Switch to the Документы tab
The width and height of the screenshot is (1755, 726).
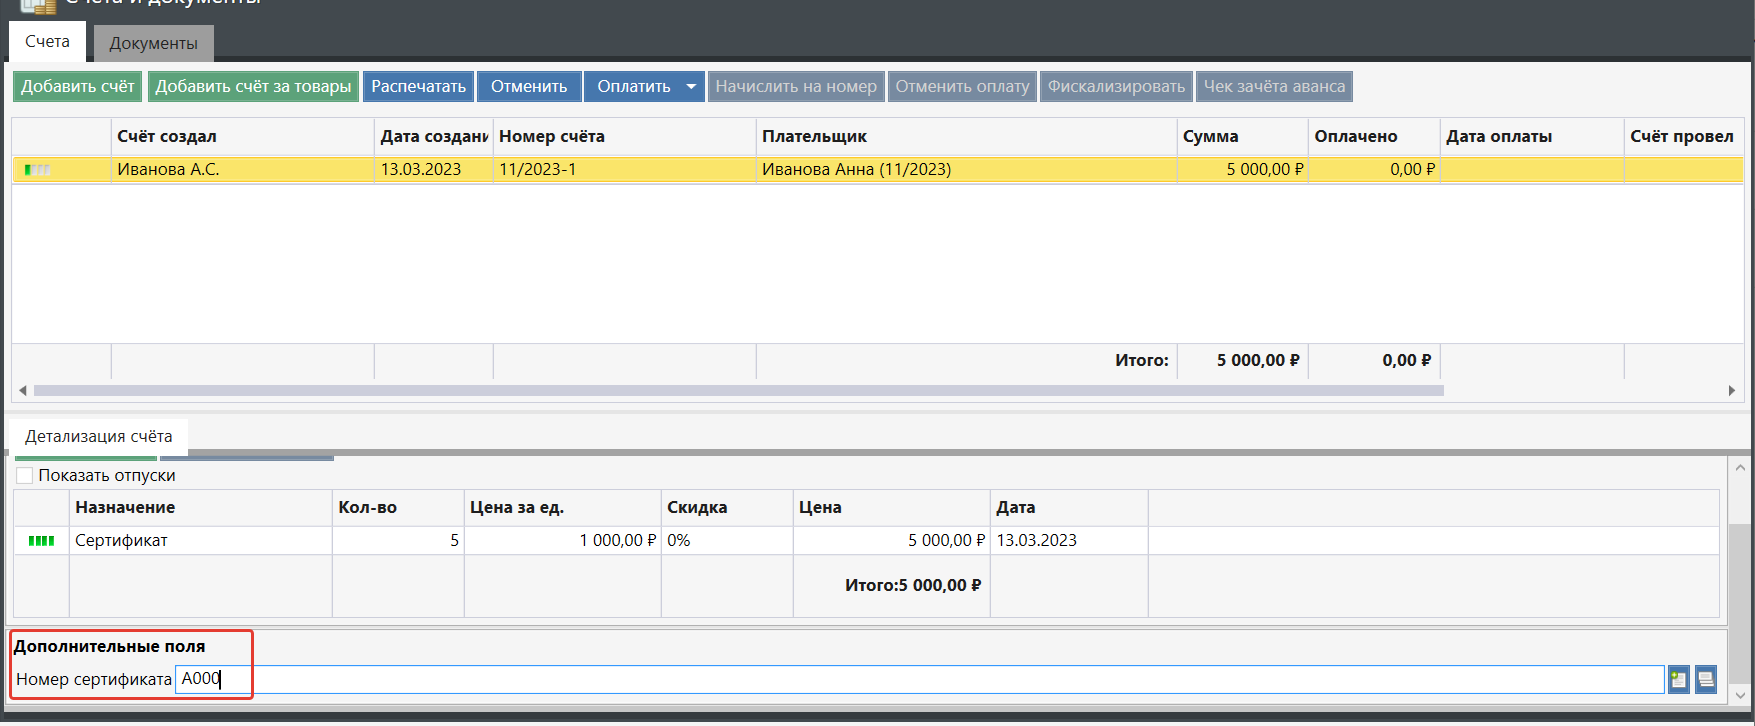coord(153,43)
